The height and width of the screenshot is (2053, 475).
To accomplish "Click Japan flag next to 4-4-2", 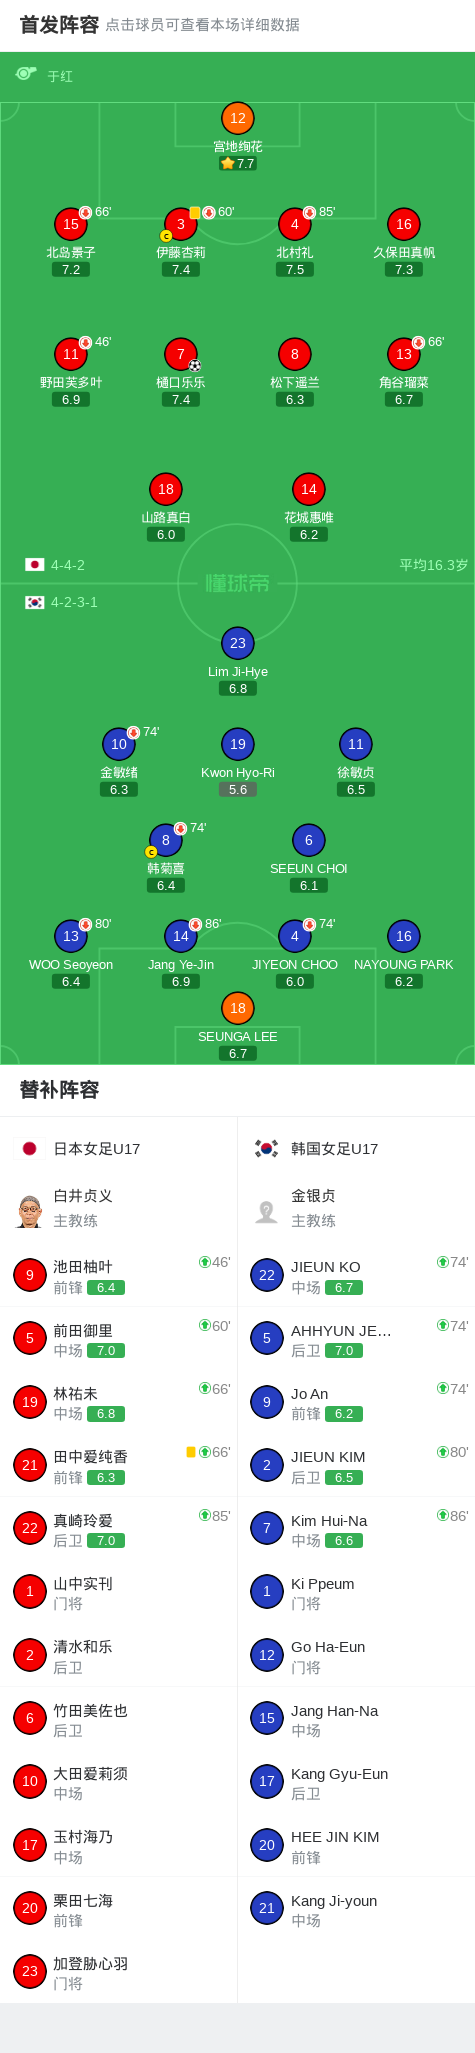I will click(x=35, y=565).
